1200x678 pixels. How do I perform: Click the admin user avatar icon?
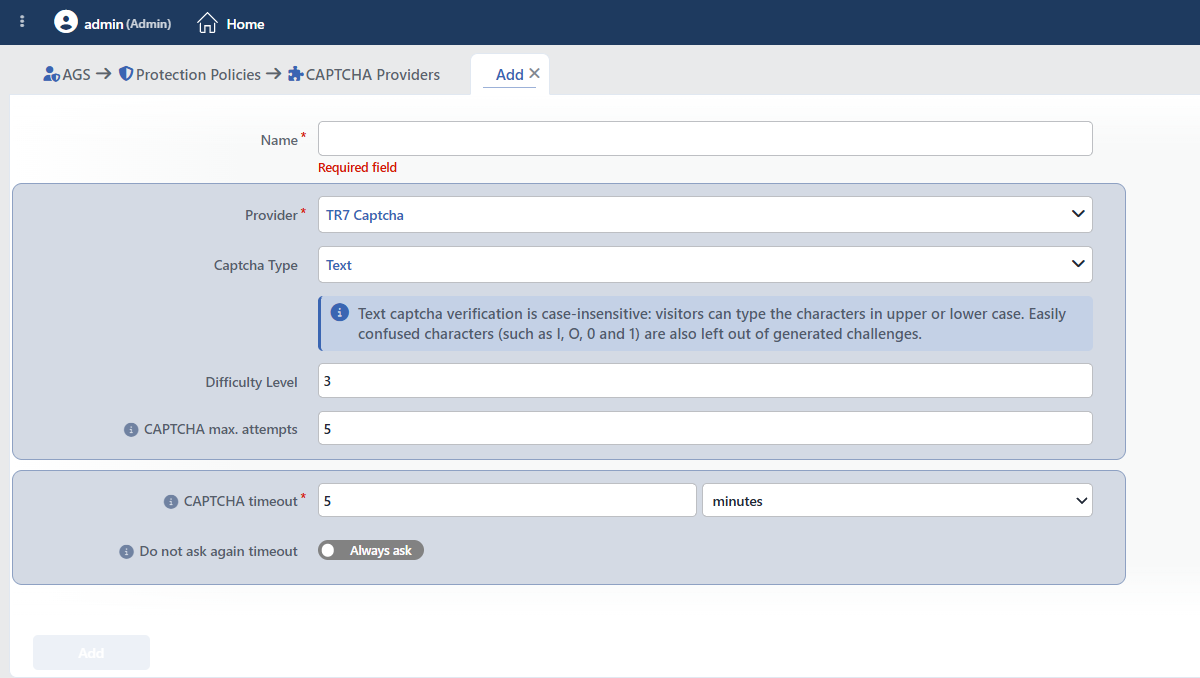[66, 22]
